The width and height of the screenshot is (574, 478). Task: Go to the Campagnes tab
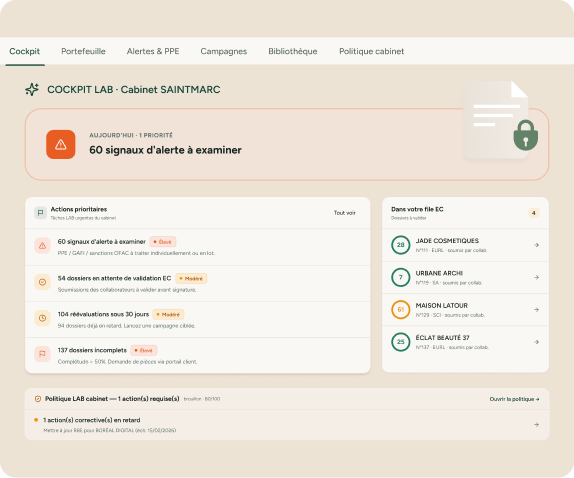224,51
